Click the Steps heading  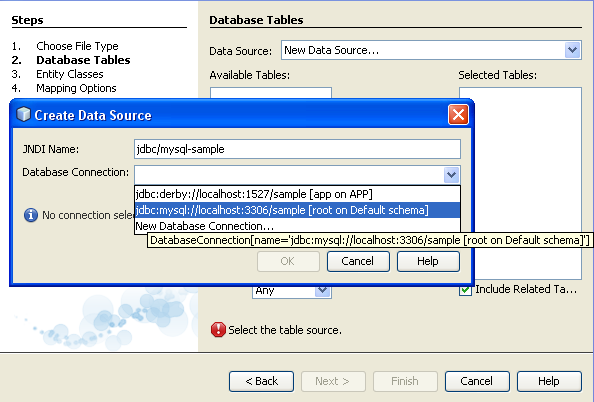[x=27, y=20]
